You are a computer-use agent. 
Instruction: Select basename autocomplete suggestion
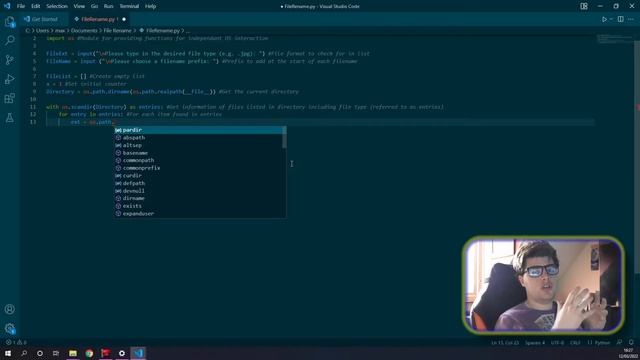(200, 153)
